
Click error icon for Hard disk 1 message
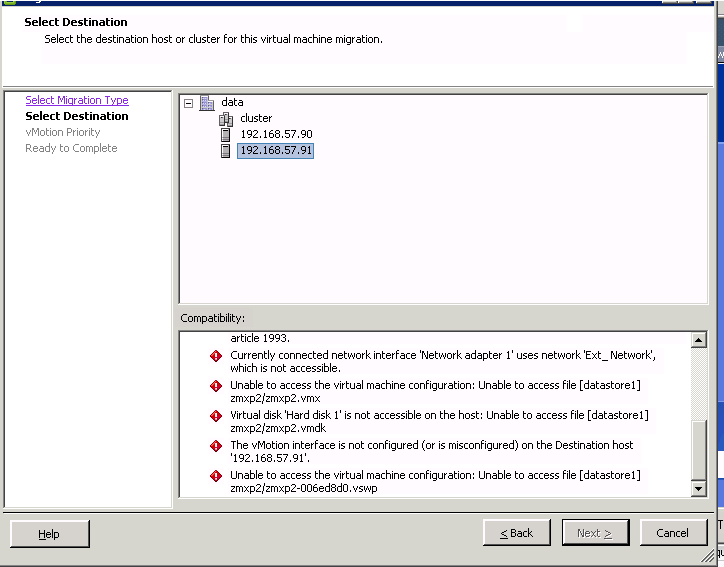(x=216, y=416)
